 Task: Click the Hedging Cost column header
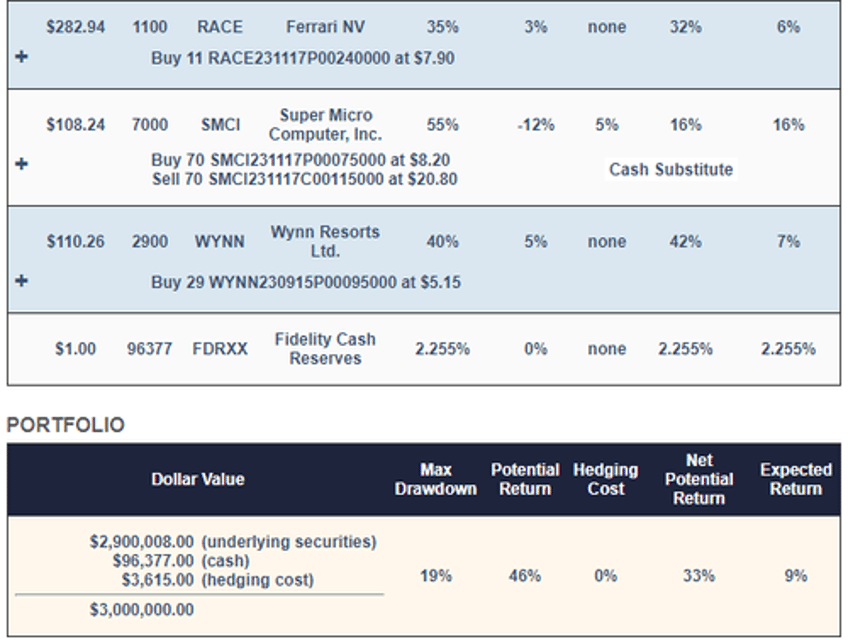click(606, 479)
